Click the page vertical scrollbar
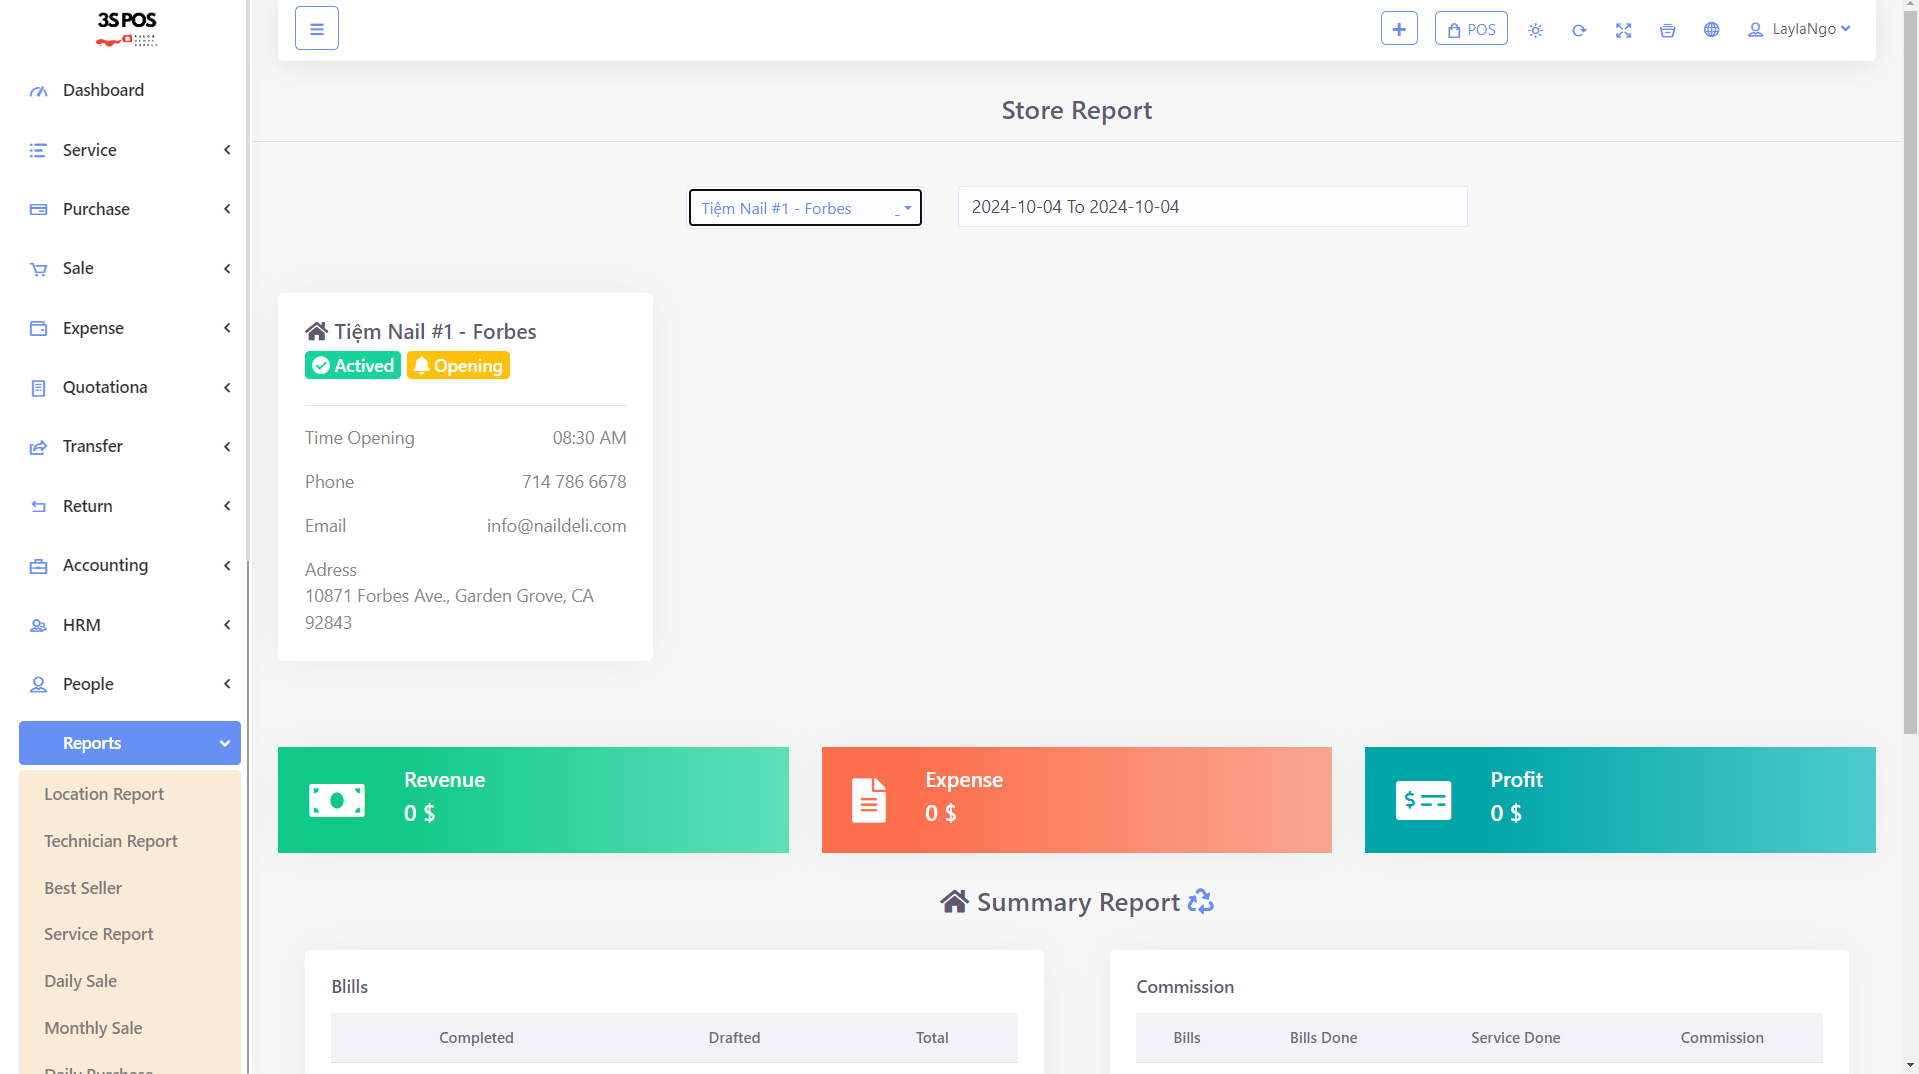 (1910, 400)
